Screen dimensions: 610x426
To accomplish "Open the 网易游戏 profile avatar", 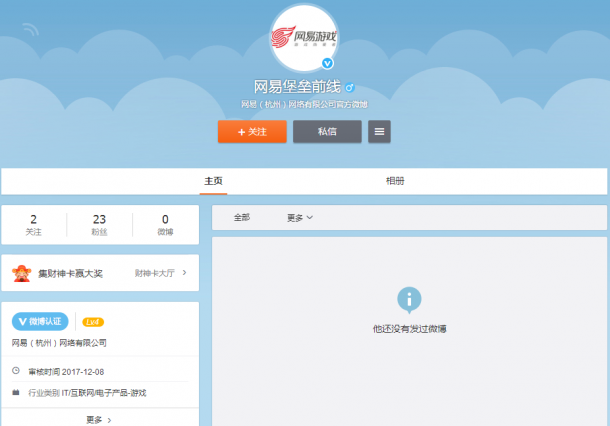I will (304, 38).
